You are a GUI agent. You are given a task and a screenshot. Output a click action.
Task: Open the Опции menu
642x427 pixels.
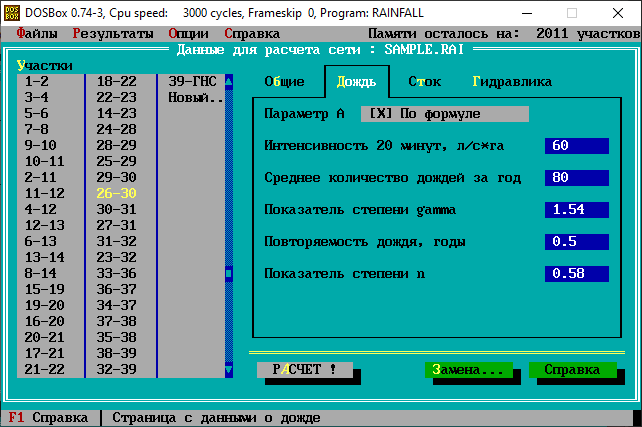coord(188,33)
